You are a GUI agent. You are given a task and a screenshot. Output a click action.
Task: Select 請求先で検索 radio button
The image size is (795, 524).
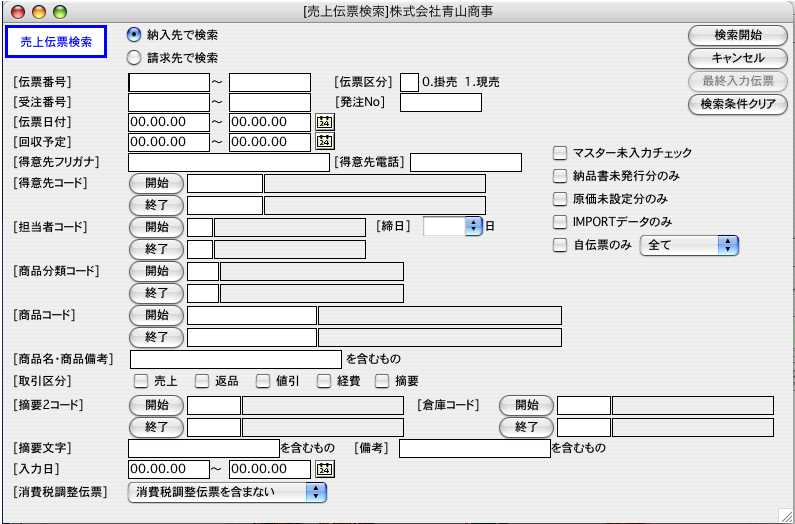pyautogui.click(x=134, y=58)
